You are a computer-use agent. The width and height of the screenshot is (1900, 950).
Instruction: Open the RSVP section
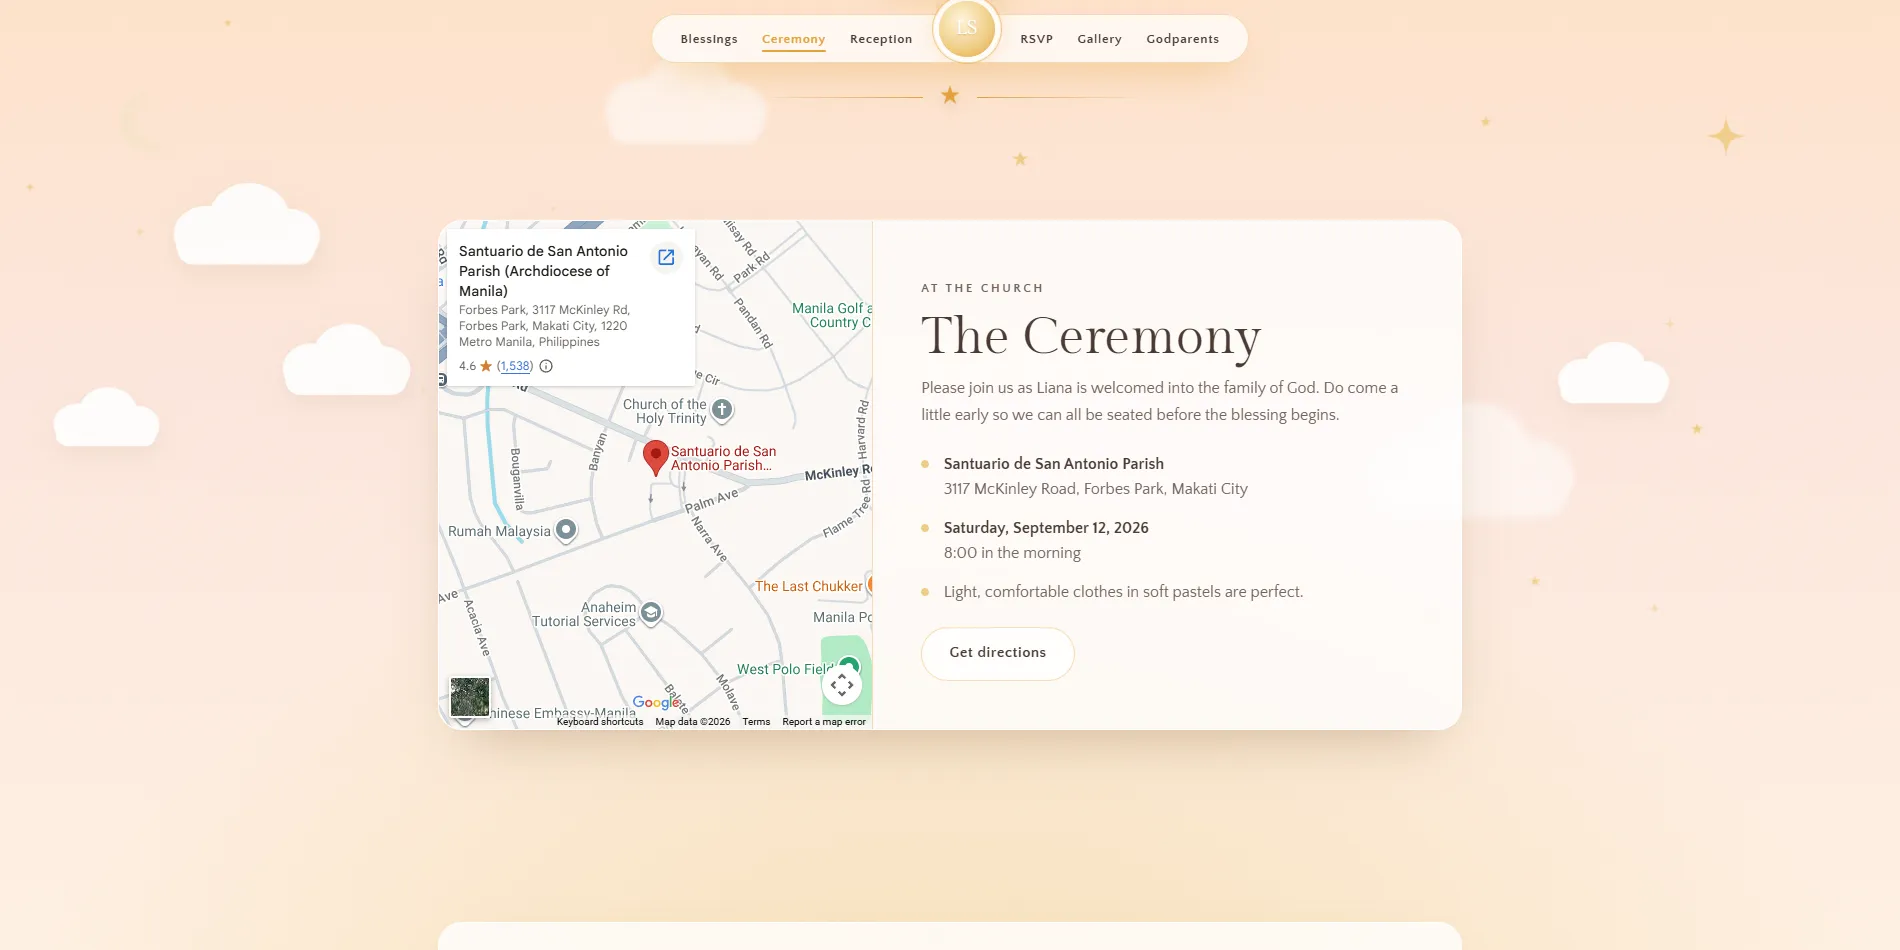click(1036, 39)
